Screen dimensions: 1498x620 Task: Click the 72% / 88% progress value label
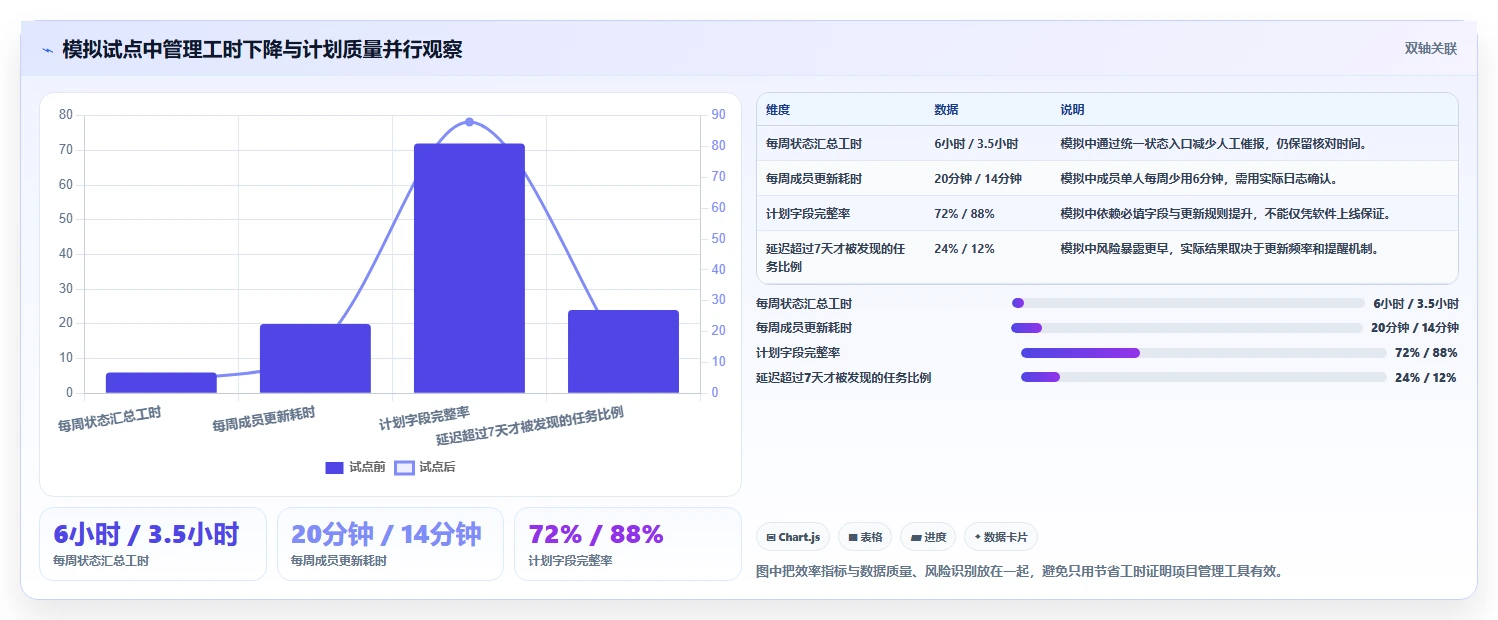coord(1426,353)
